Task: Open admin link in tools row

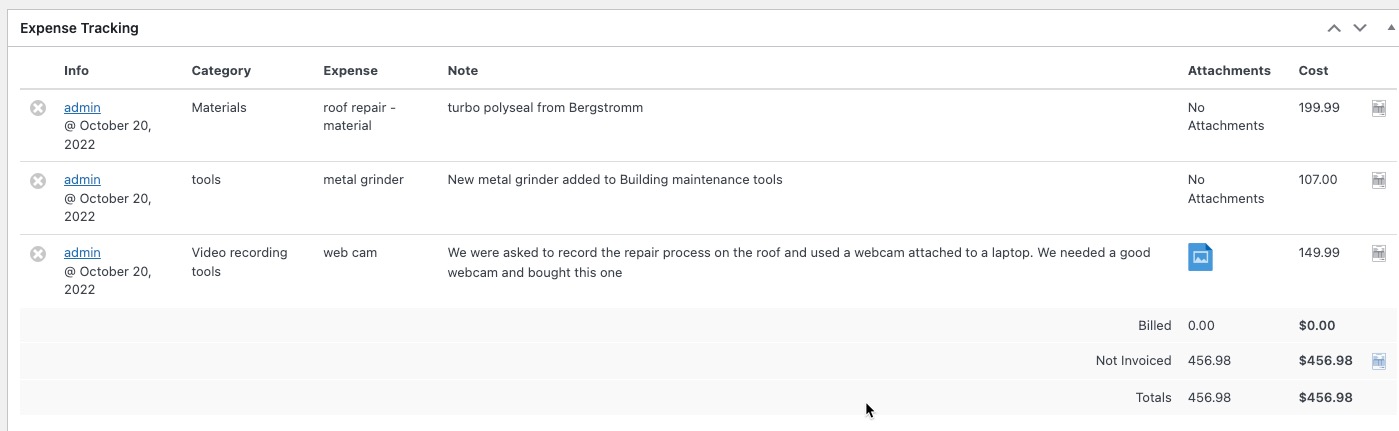Action: 82,180
